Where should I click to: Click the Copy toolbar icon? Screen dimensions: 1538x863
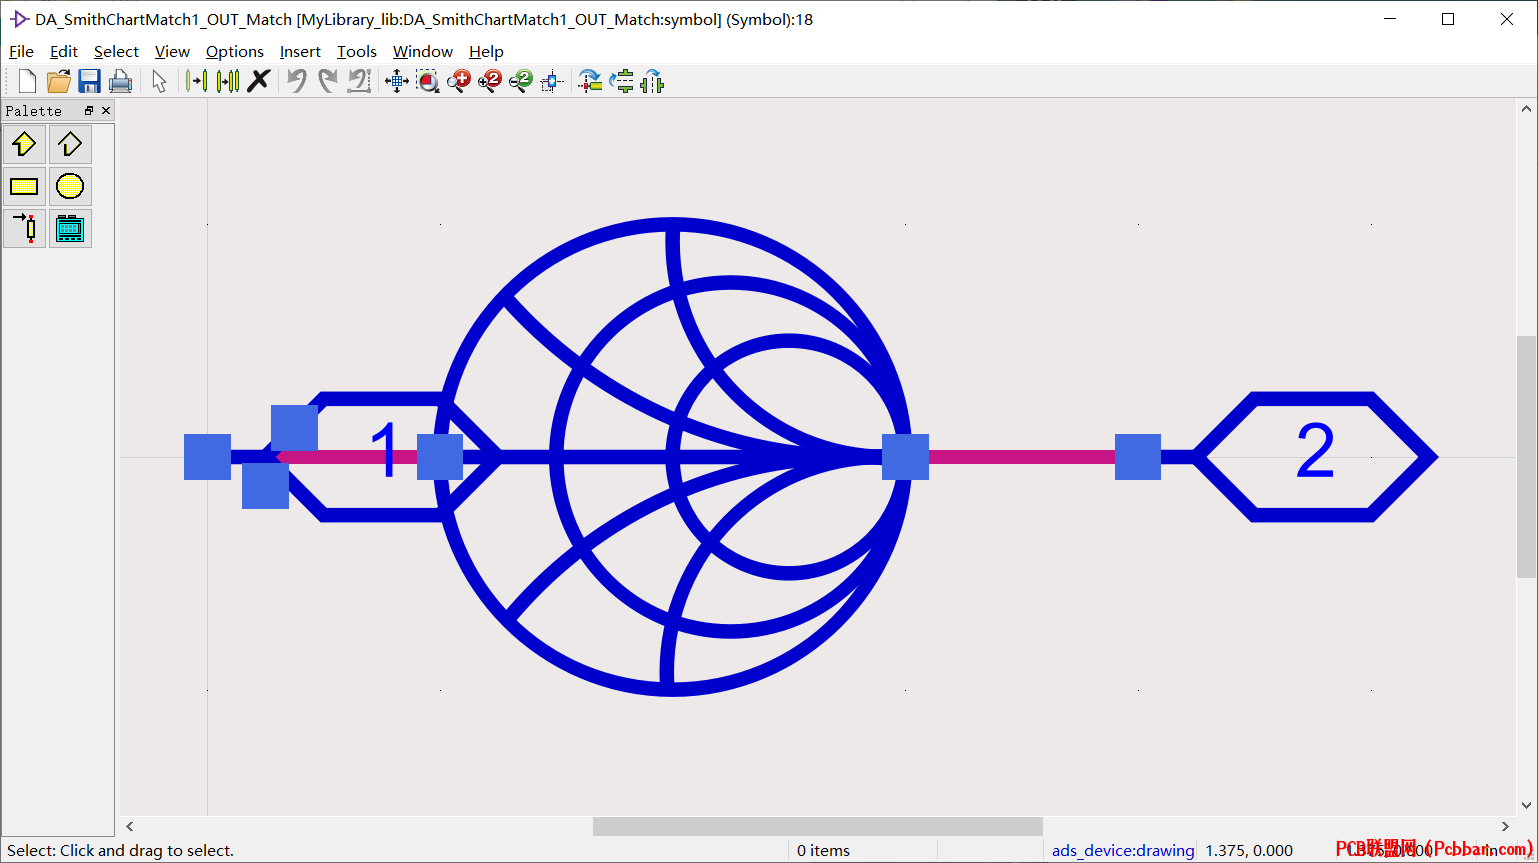point(228,81)
